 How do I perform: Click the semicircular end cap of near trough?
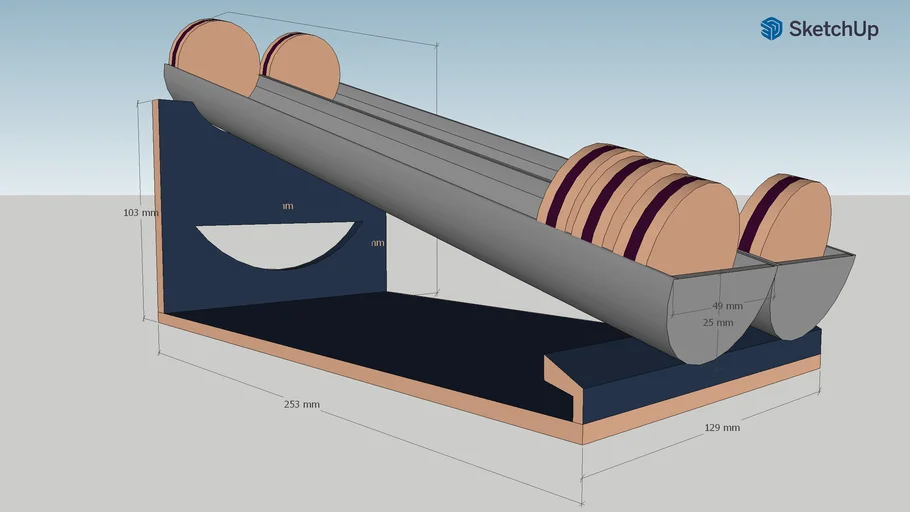(718, 318)
